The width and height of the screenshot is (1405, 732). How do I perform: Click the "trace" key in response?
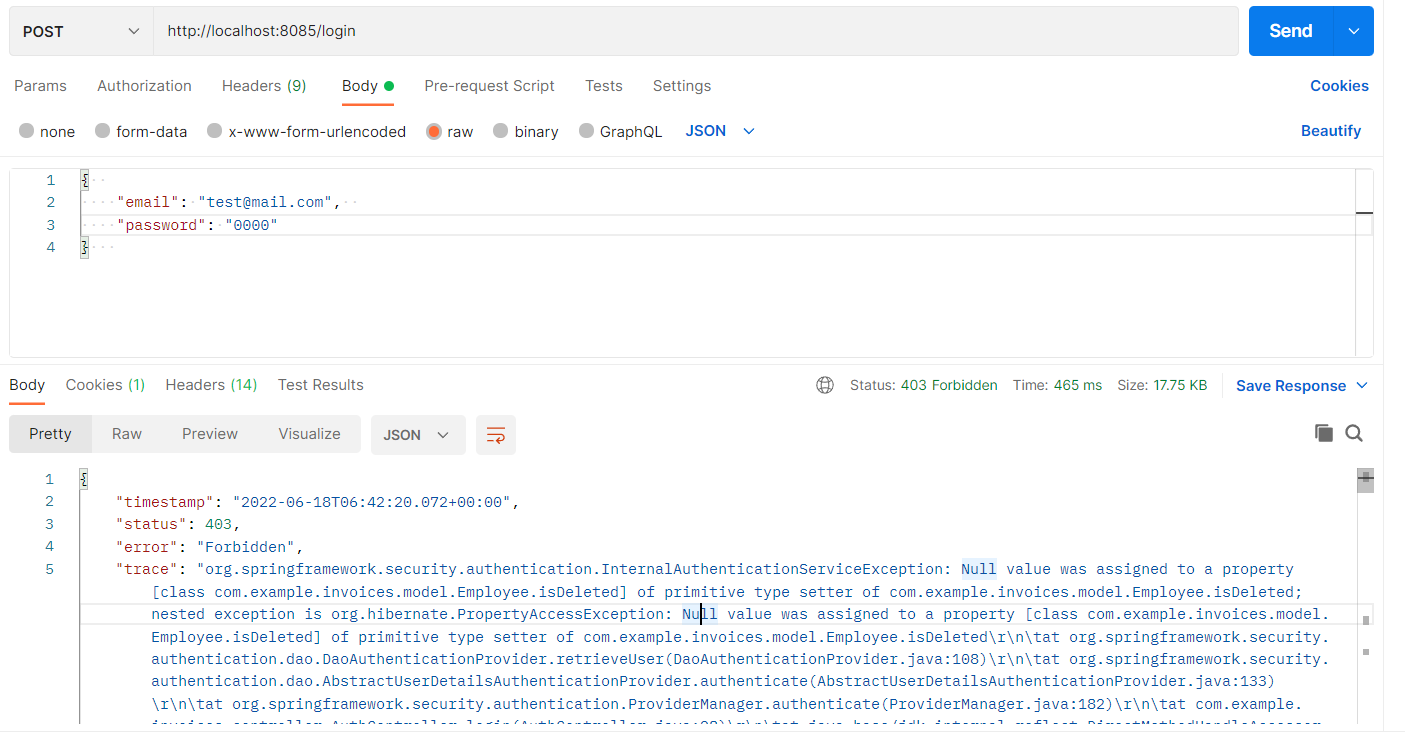click(x=148, y=570)
